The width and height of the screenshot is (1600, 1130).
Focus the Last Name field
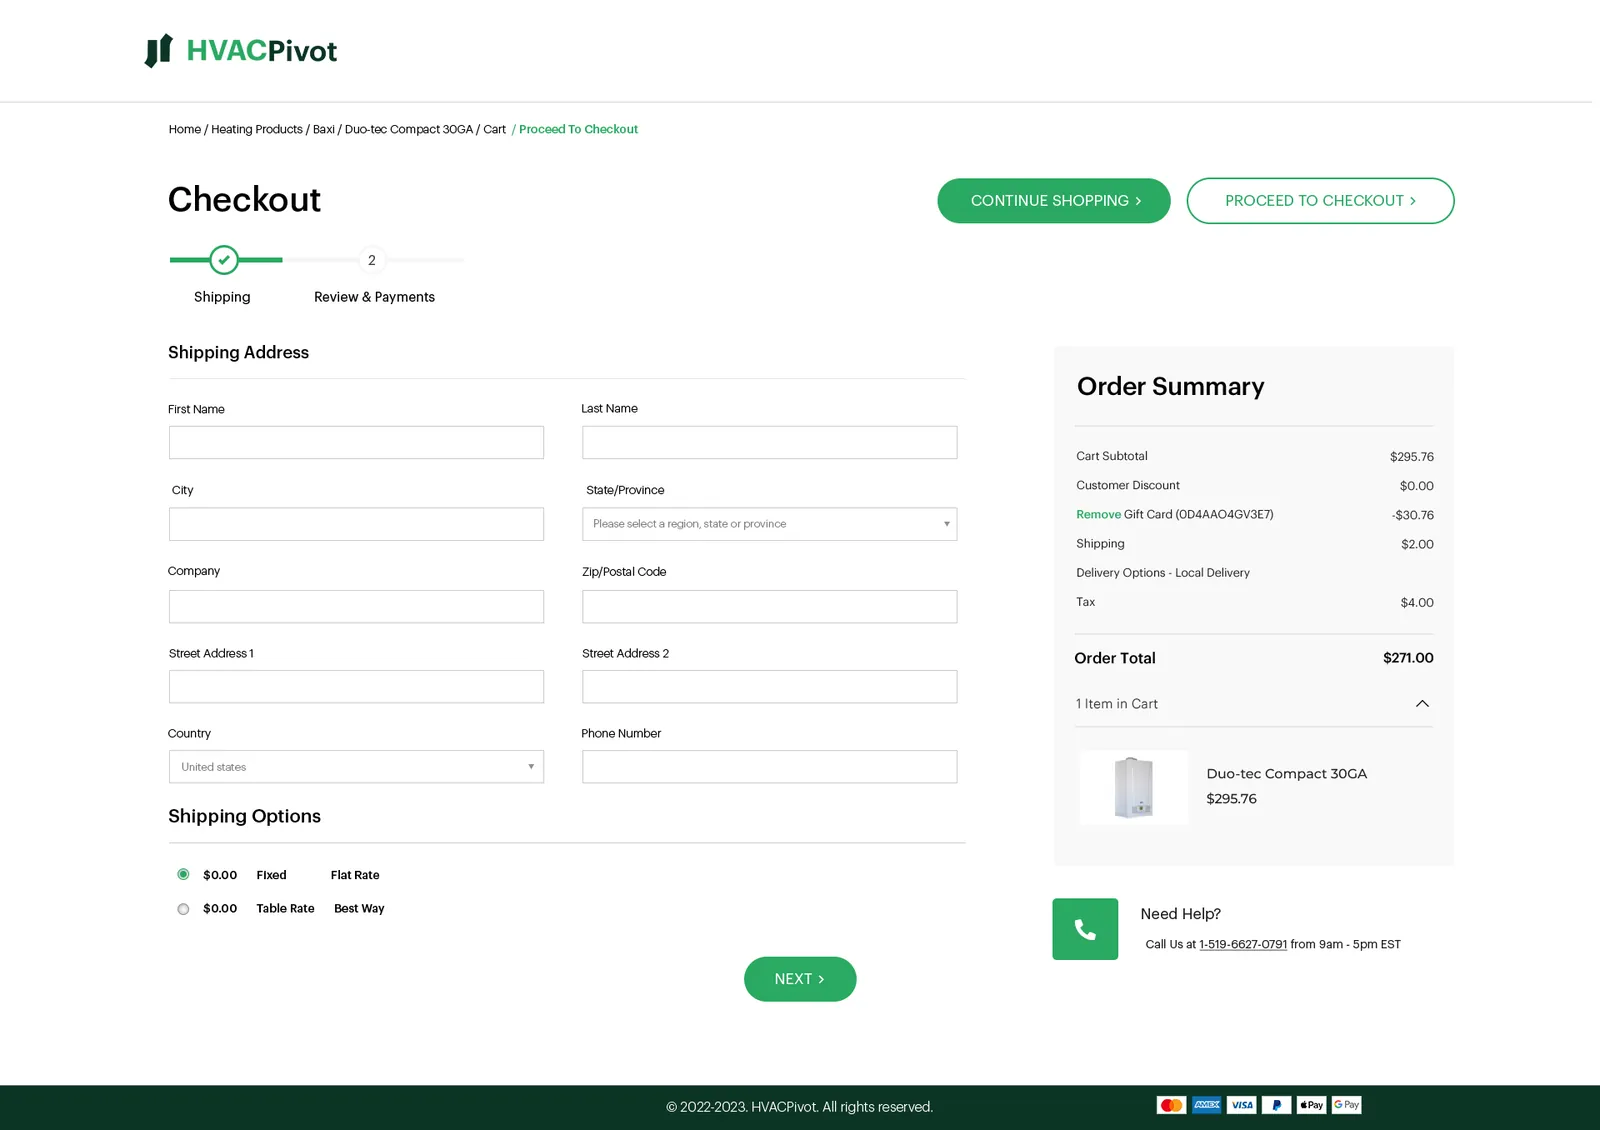[770, 442]
